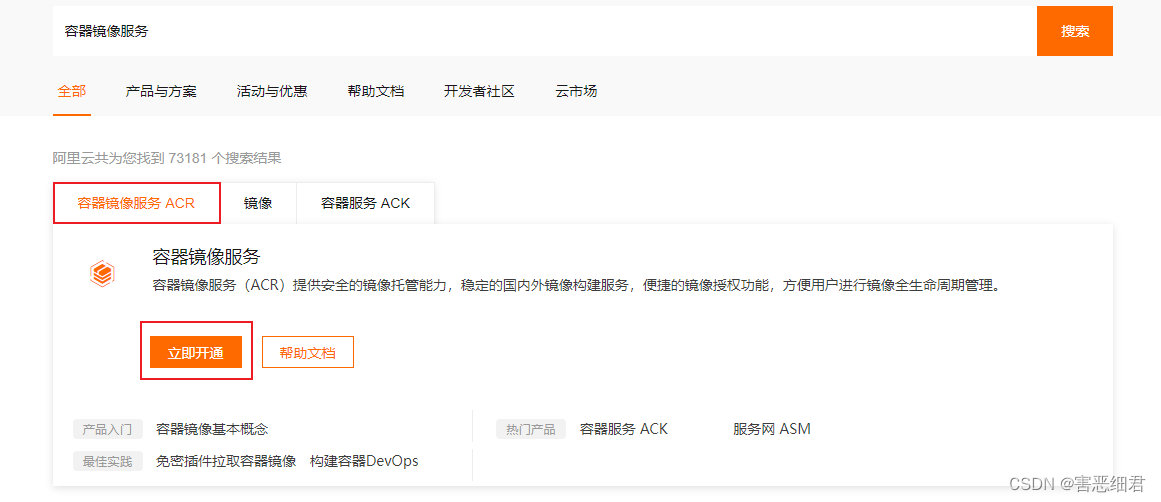The width and height of the screenshot is (1161, 502).
Task: Click the container registry product icon
Action: pos(102,273)
